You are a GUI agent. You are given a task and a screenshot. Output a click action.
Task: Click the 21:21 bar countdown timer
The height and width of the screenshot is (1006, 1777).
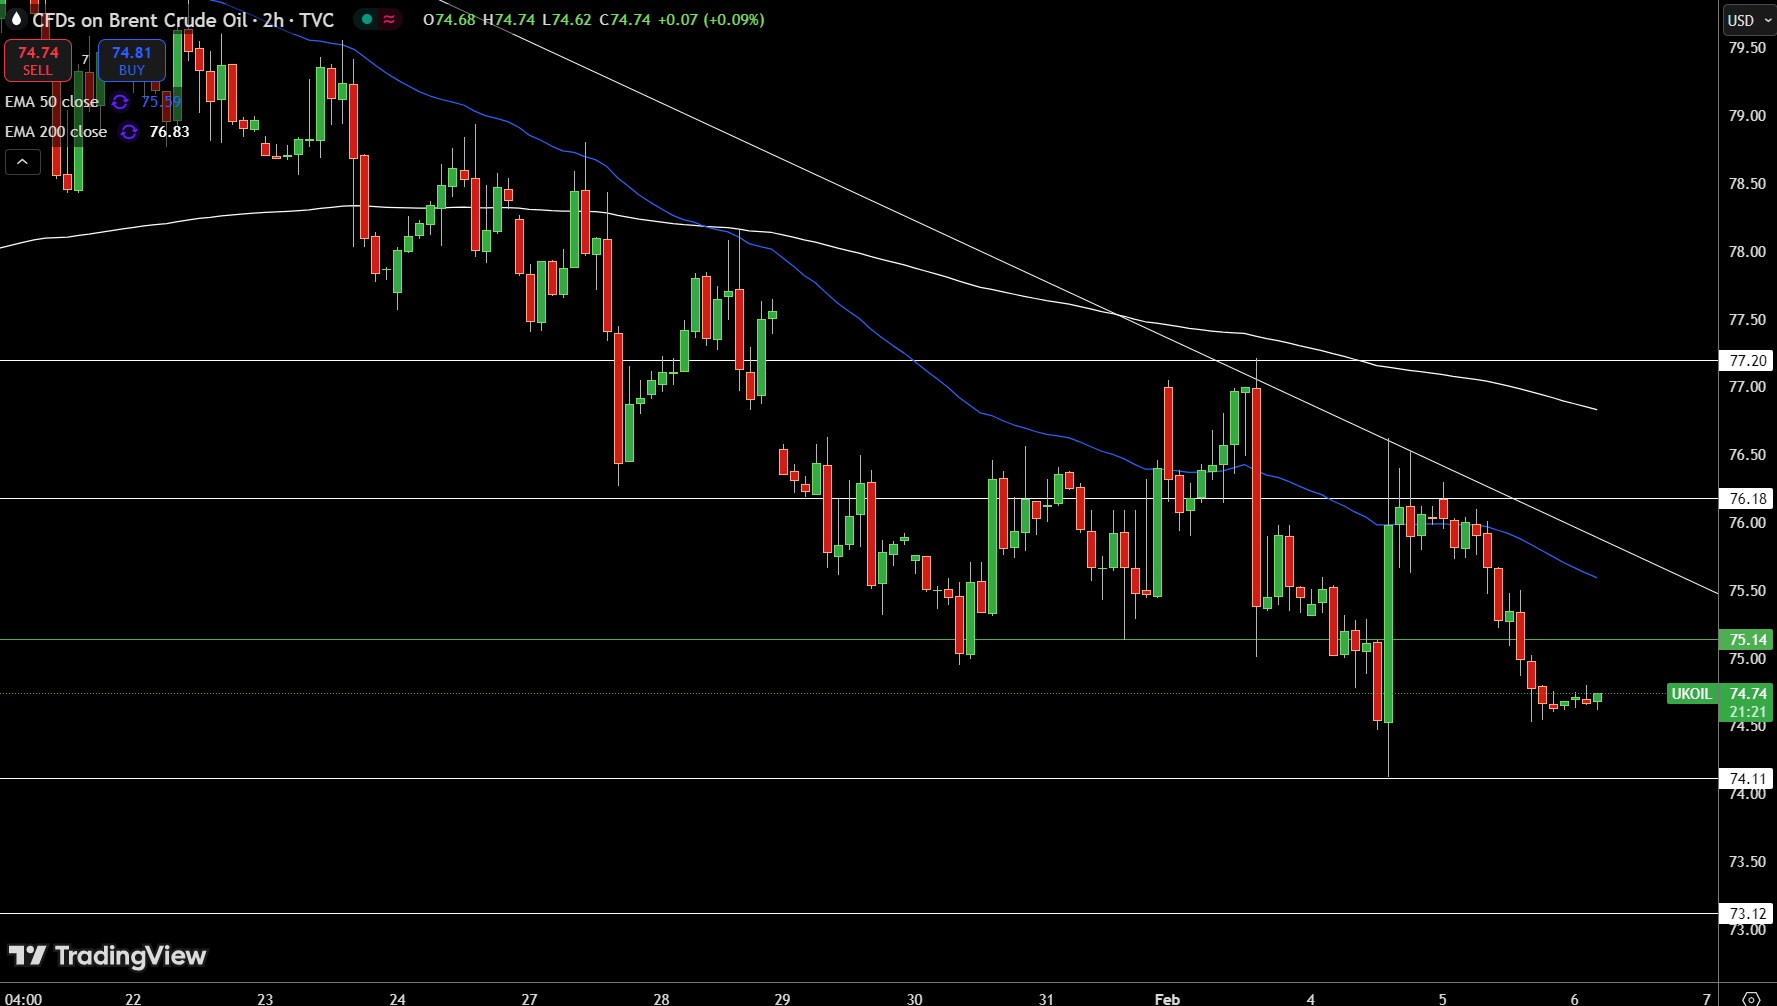(x=1747, y=712)
